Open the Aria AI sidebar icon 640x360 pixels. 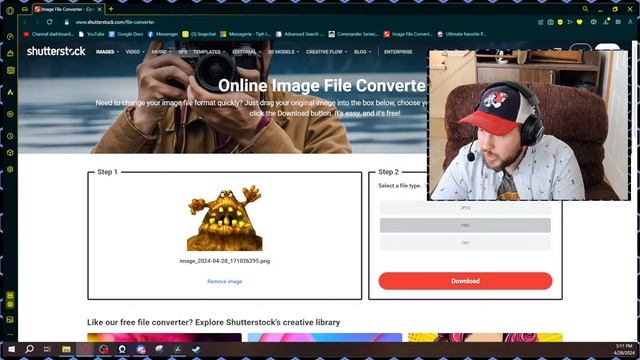[x=10, y=92]
